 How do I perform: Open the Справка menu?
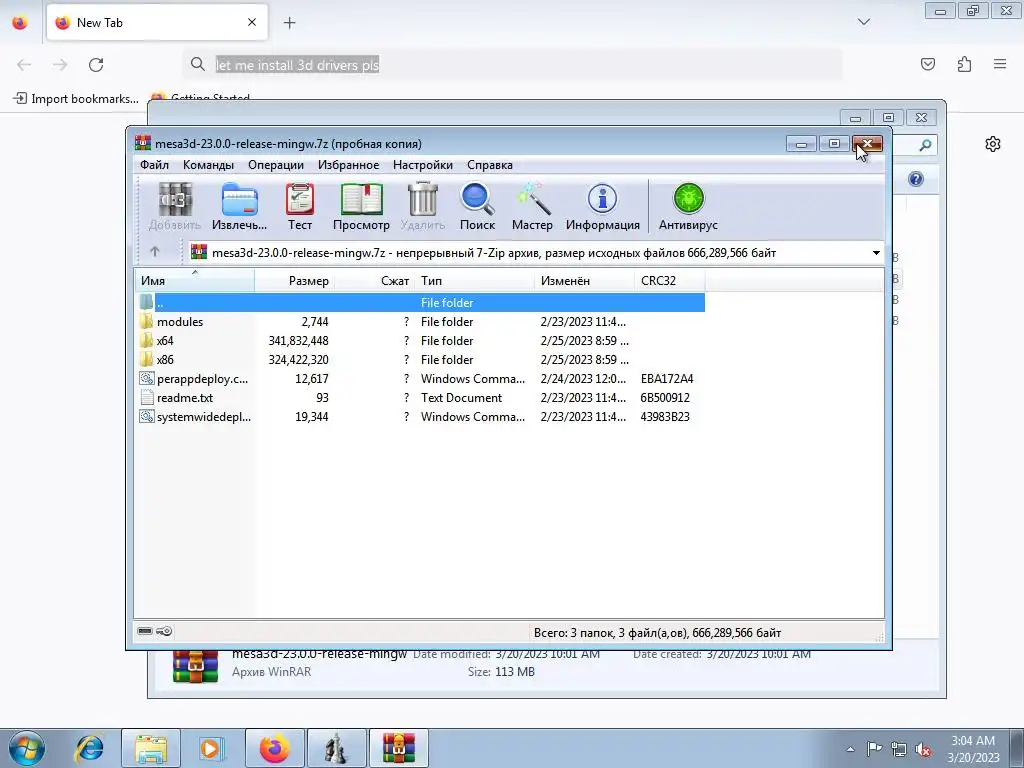tap(490, 165)
